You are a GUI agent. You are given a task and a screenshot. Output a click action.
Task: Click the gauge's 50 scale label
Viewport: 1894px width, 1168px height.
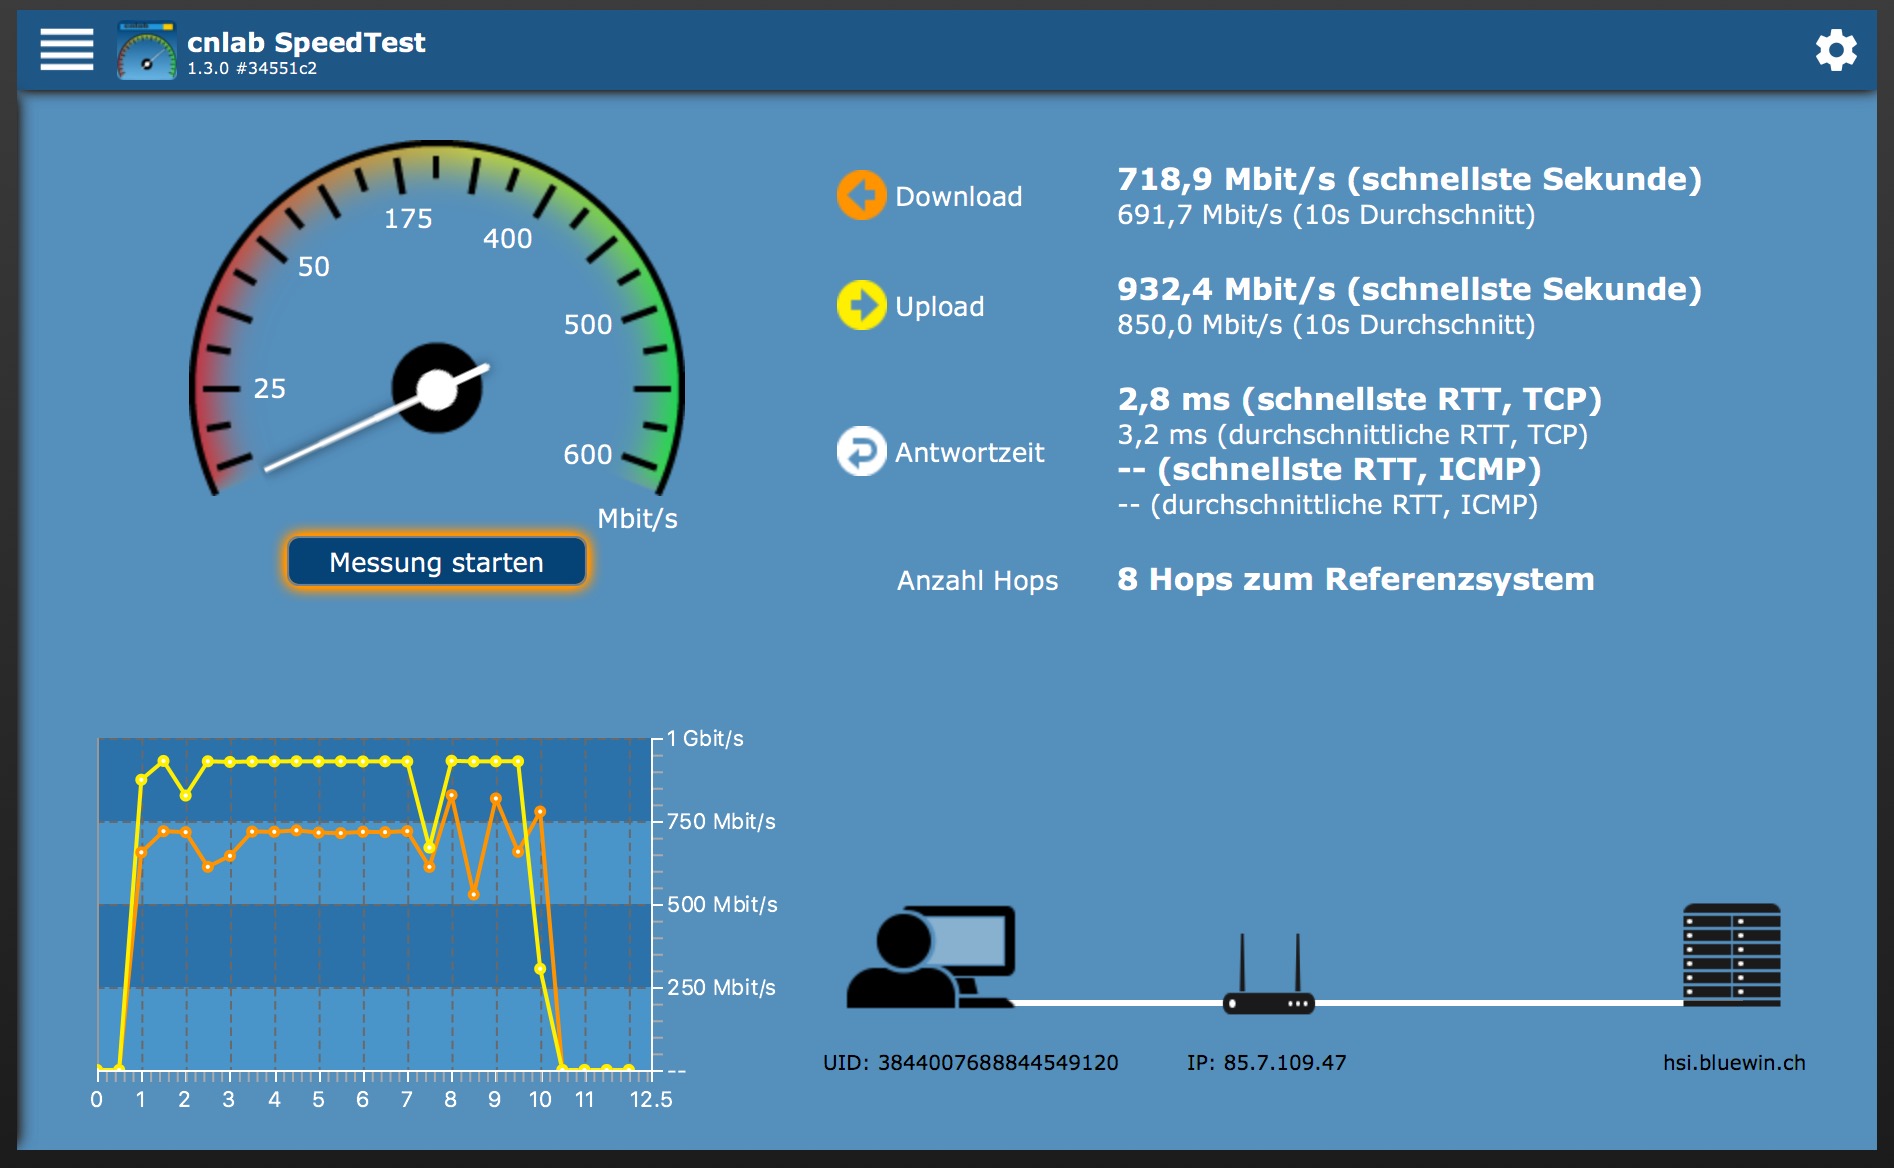pos(314,267)
